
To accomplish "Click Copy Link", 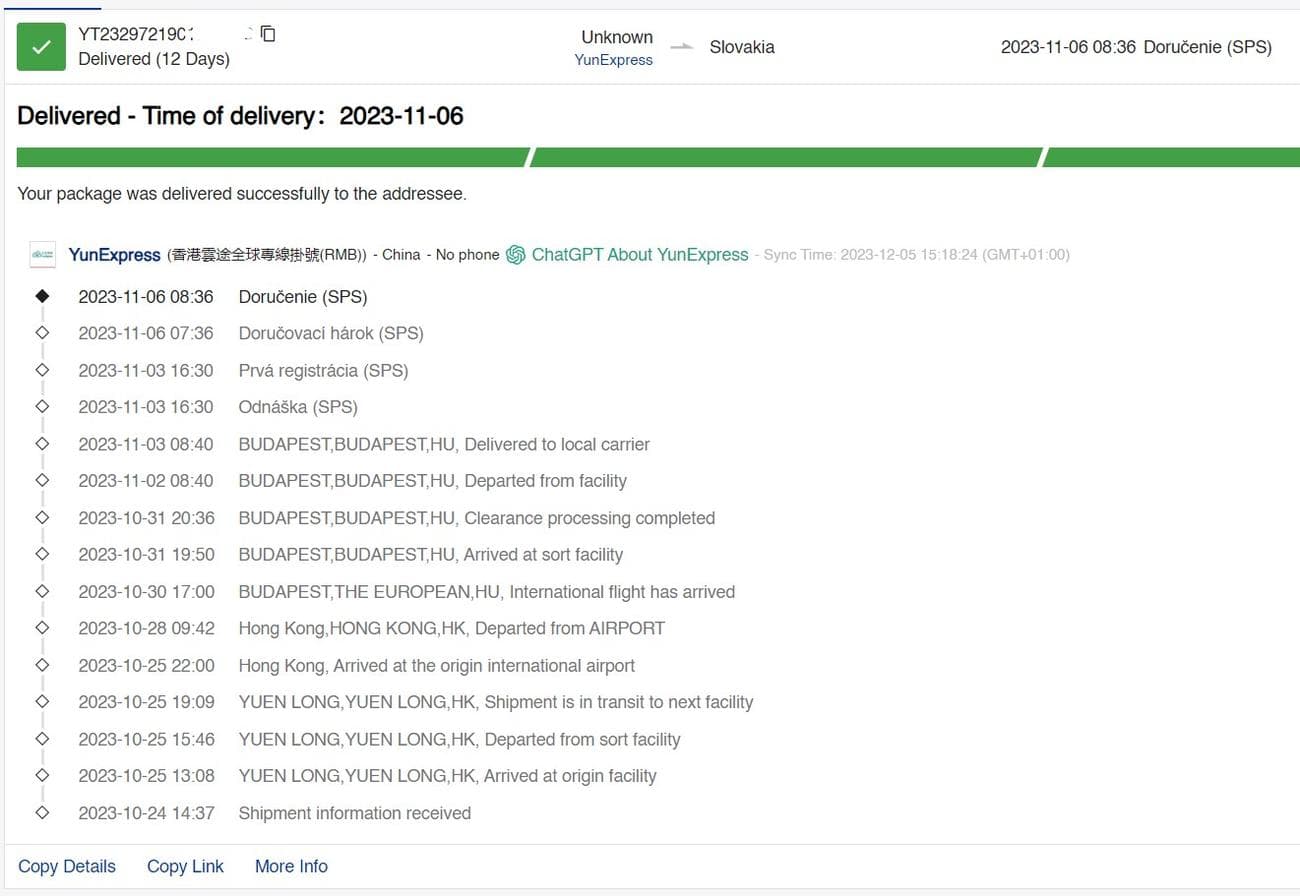I will point(185,867).
